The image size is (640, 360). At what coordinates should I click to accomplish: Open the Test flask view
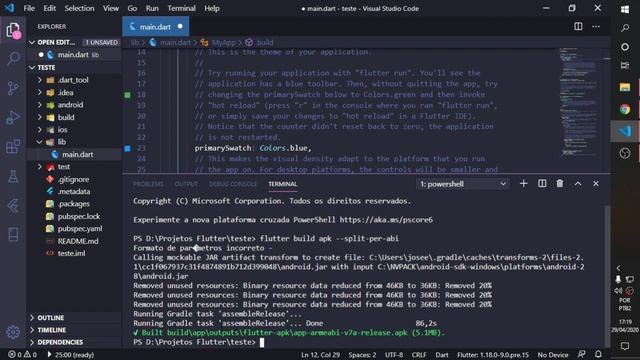tap(13, 176)
